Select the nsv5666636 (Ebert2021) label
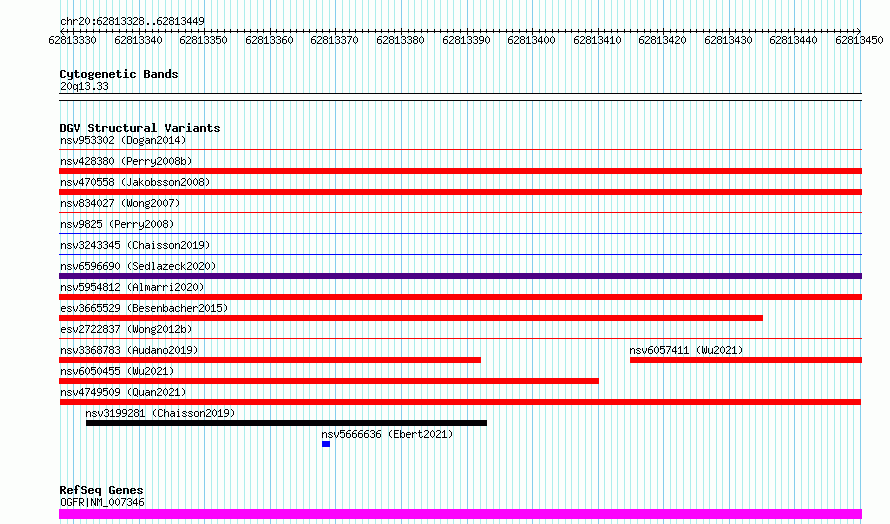This screenshot has height=524, width=890. 387,434
